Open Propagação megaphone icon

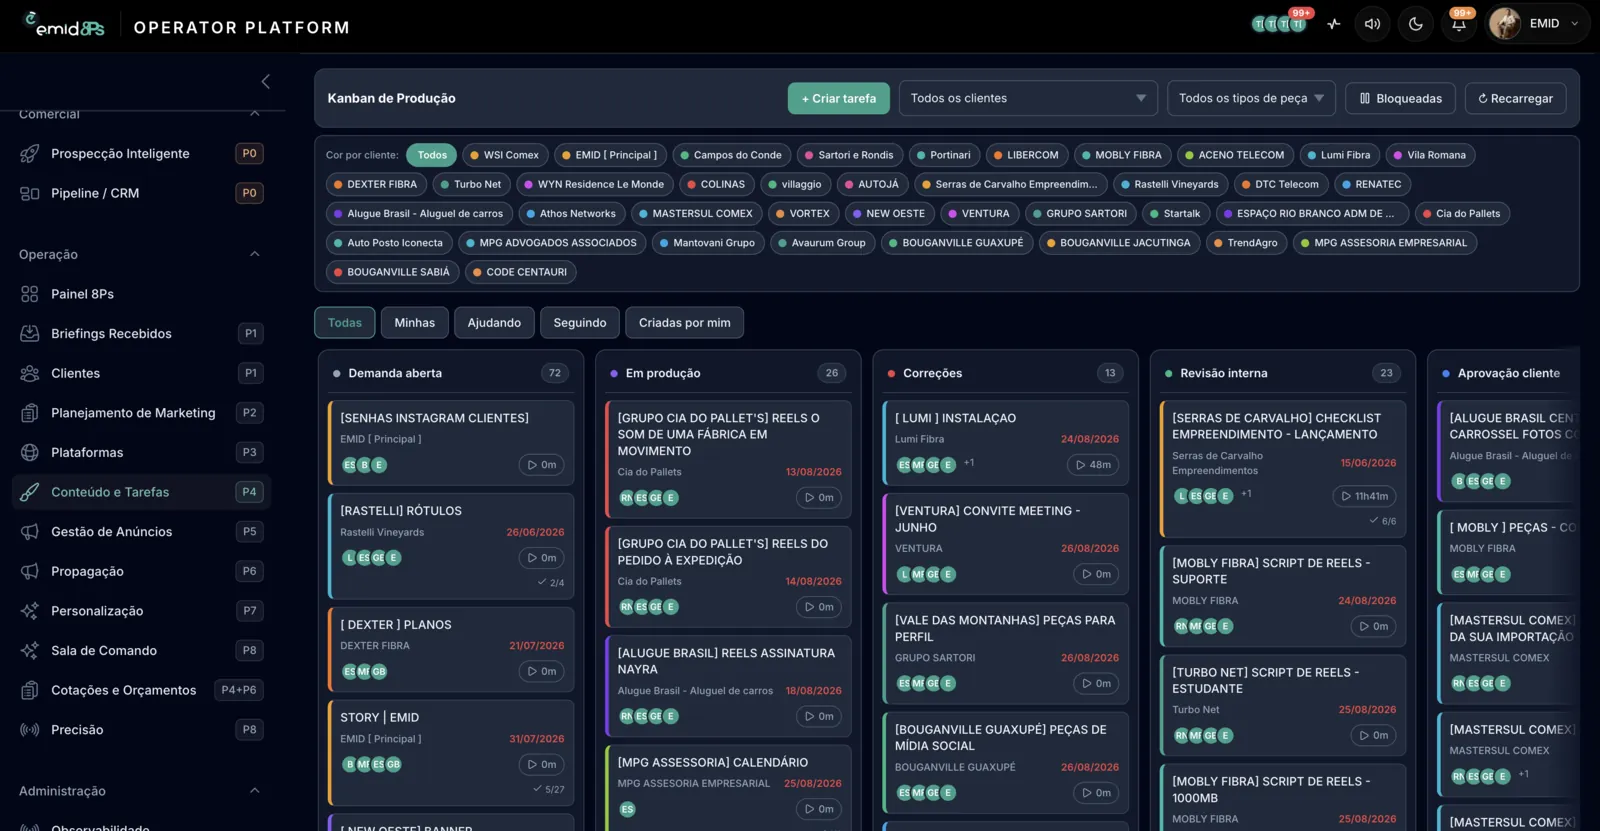coord(30,571)
